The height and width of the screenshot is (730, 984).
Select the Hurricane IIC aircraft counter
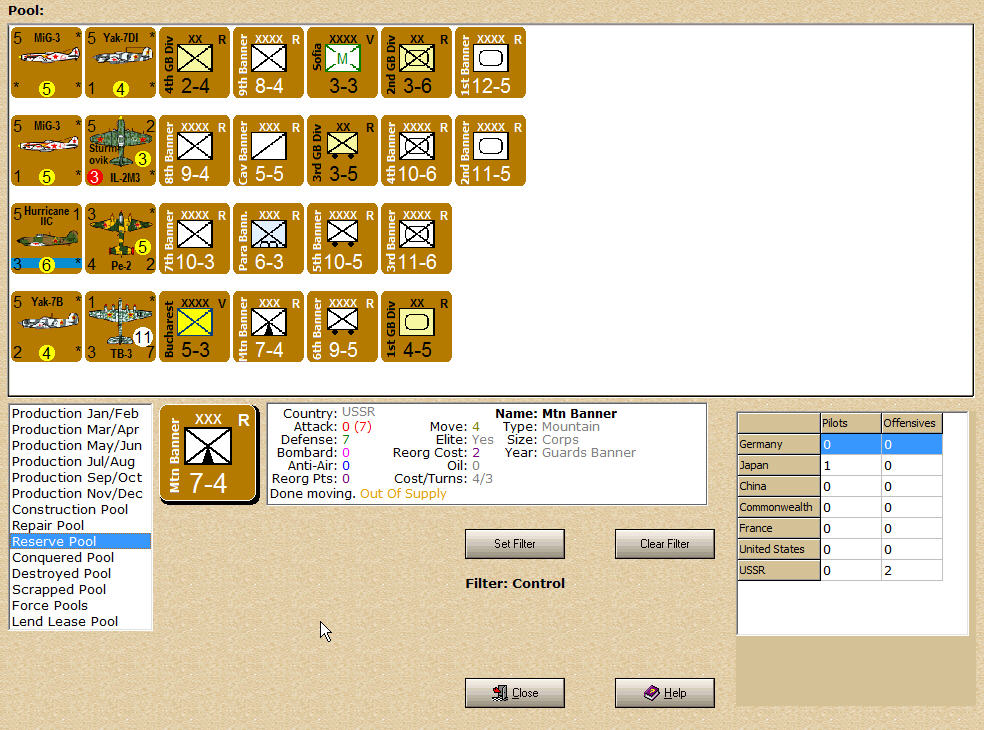point(46,238)
